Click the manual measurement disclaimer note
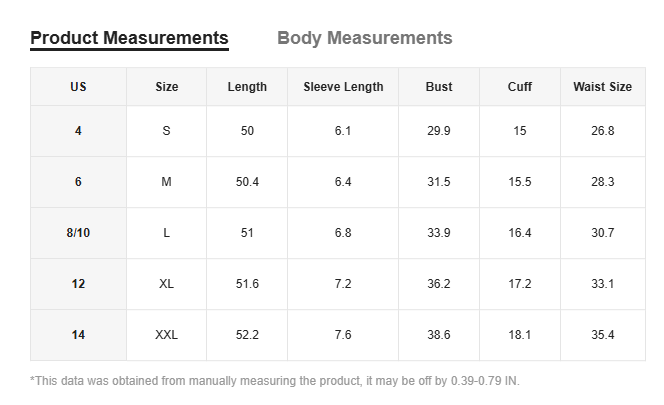Viewport: 664px width, 405px height. [x=275, y=381]
